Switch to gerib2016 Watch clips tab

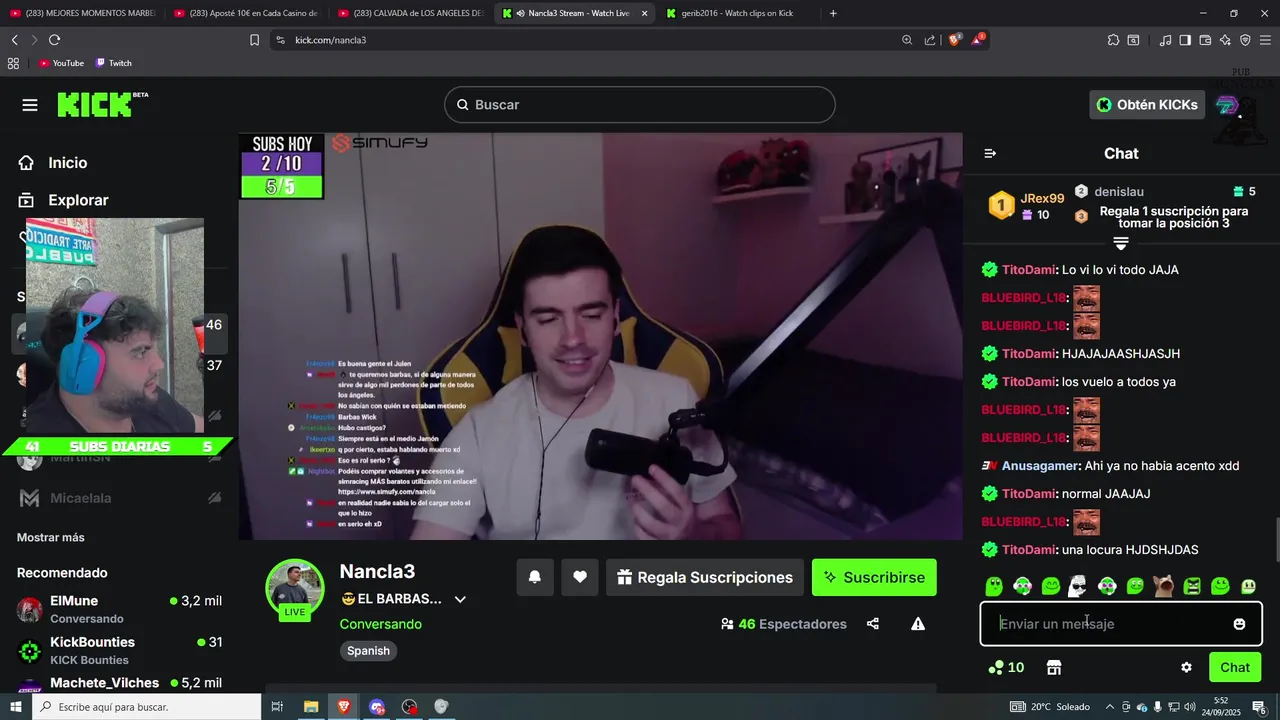click(x=737, y=13)
